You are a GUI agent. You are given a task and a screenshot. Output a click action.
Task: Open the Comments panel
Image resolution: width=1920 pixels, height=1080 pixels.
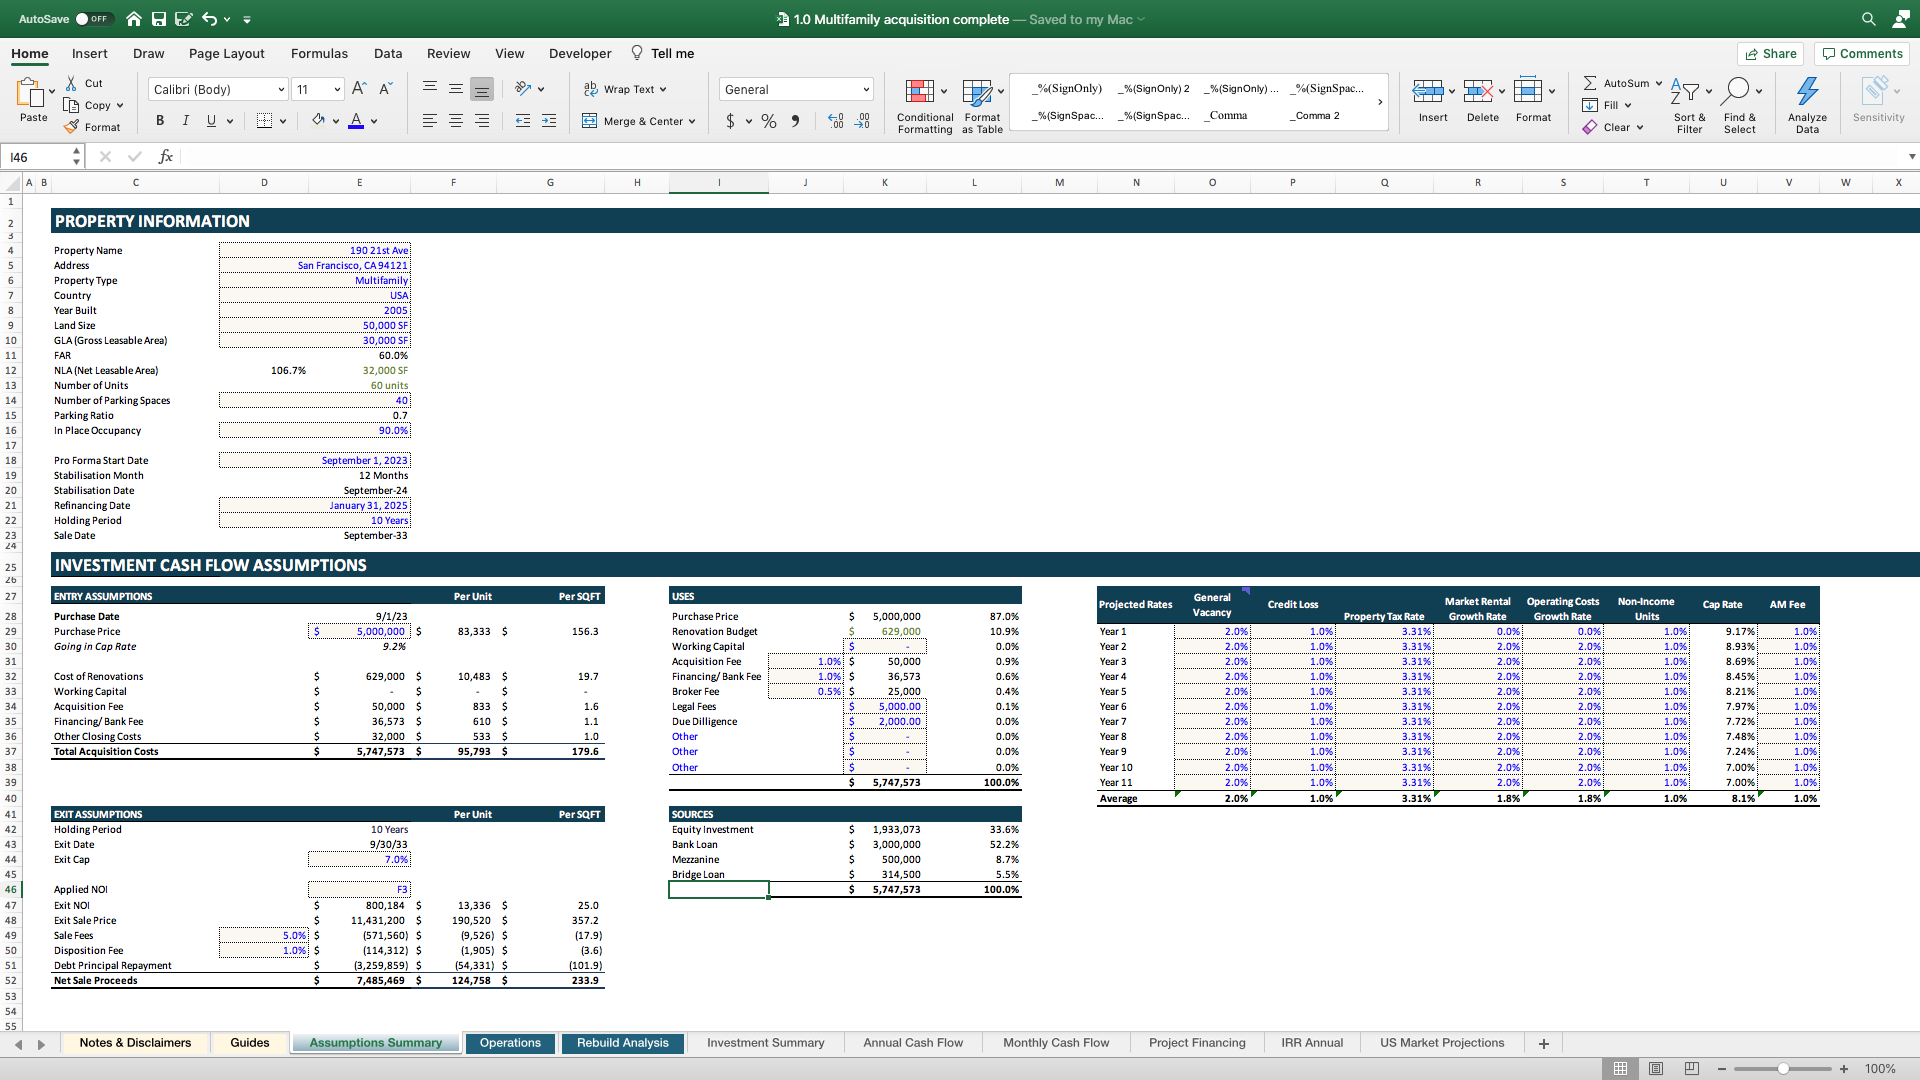1860,53
